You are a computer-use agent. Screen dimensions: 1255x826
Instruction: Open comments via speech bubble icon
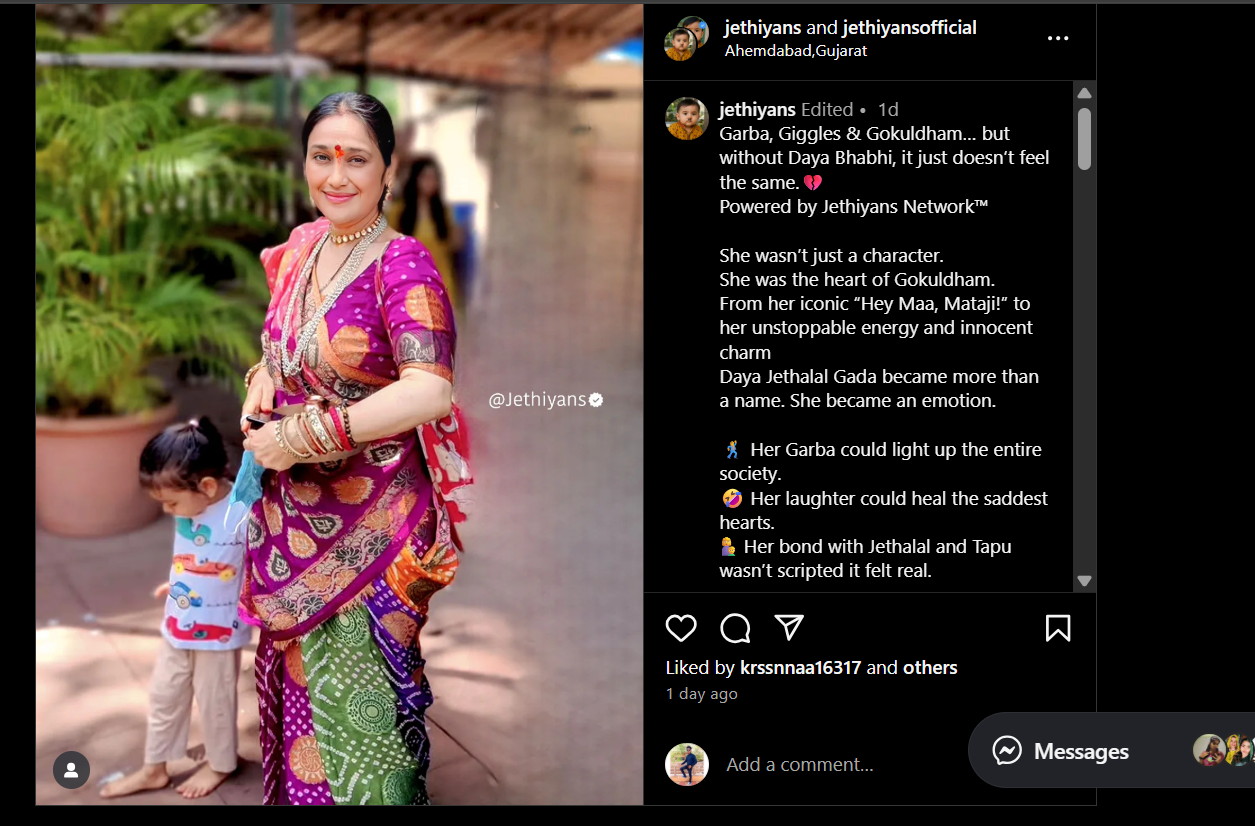735,628
